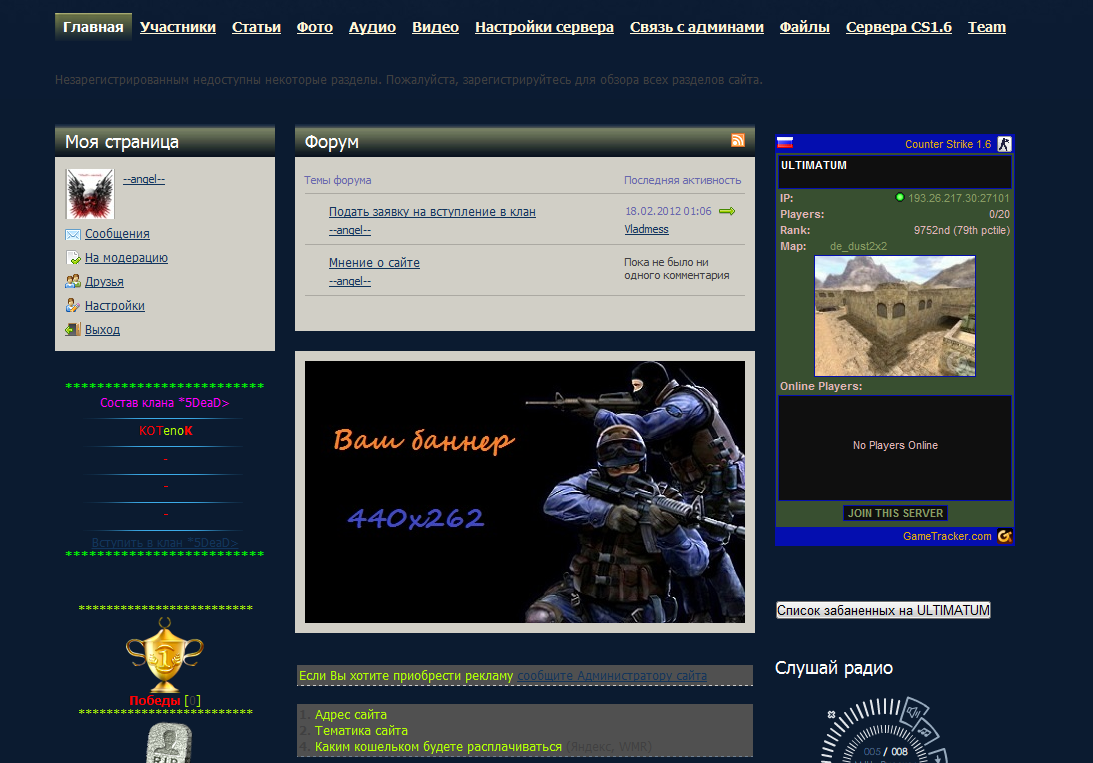Click the radio player volume speaker icon

click(x=913, y=712)
